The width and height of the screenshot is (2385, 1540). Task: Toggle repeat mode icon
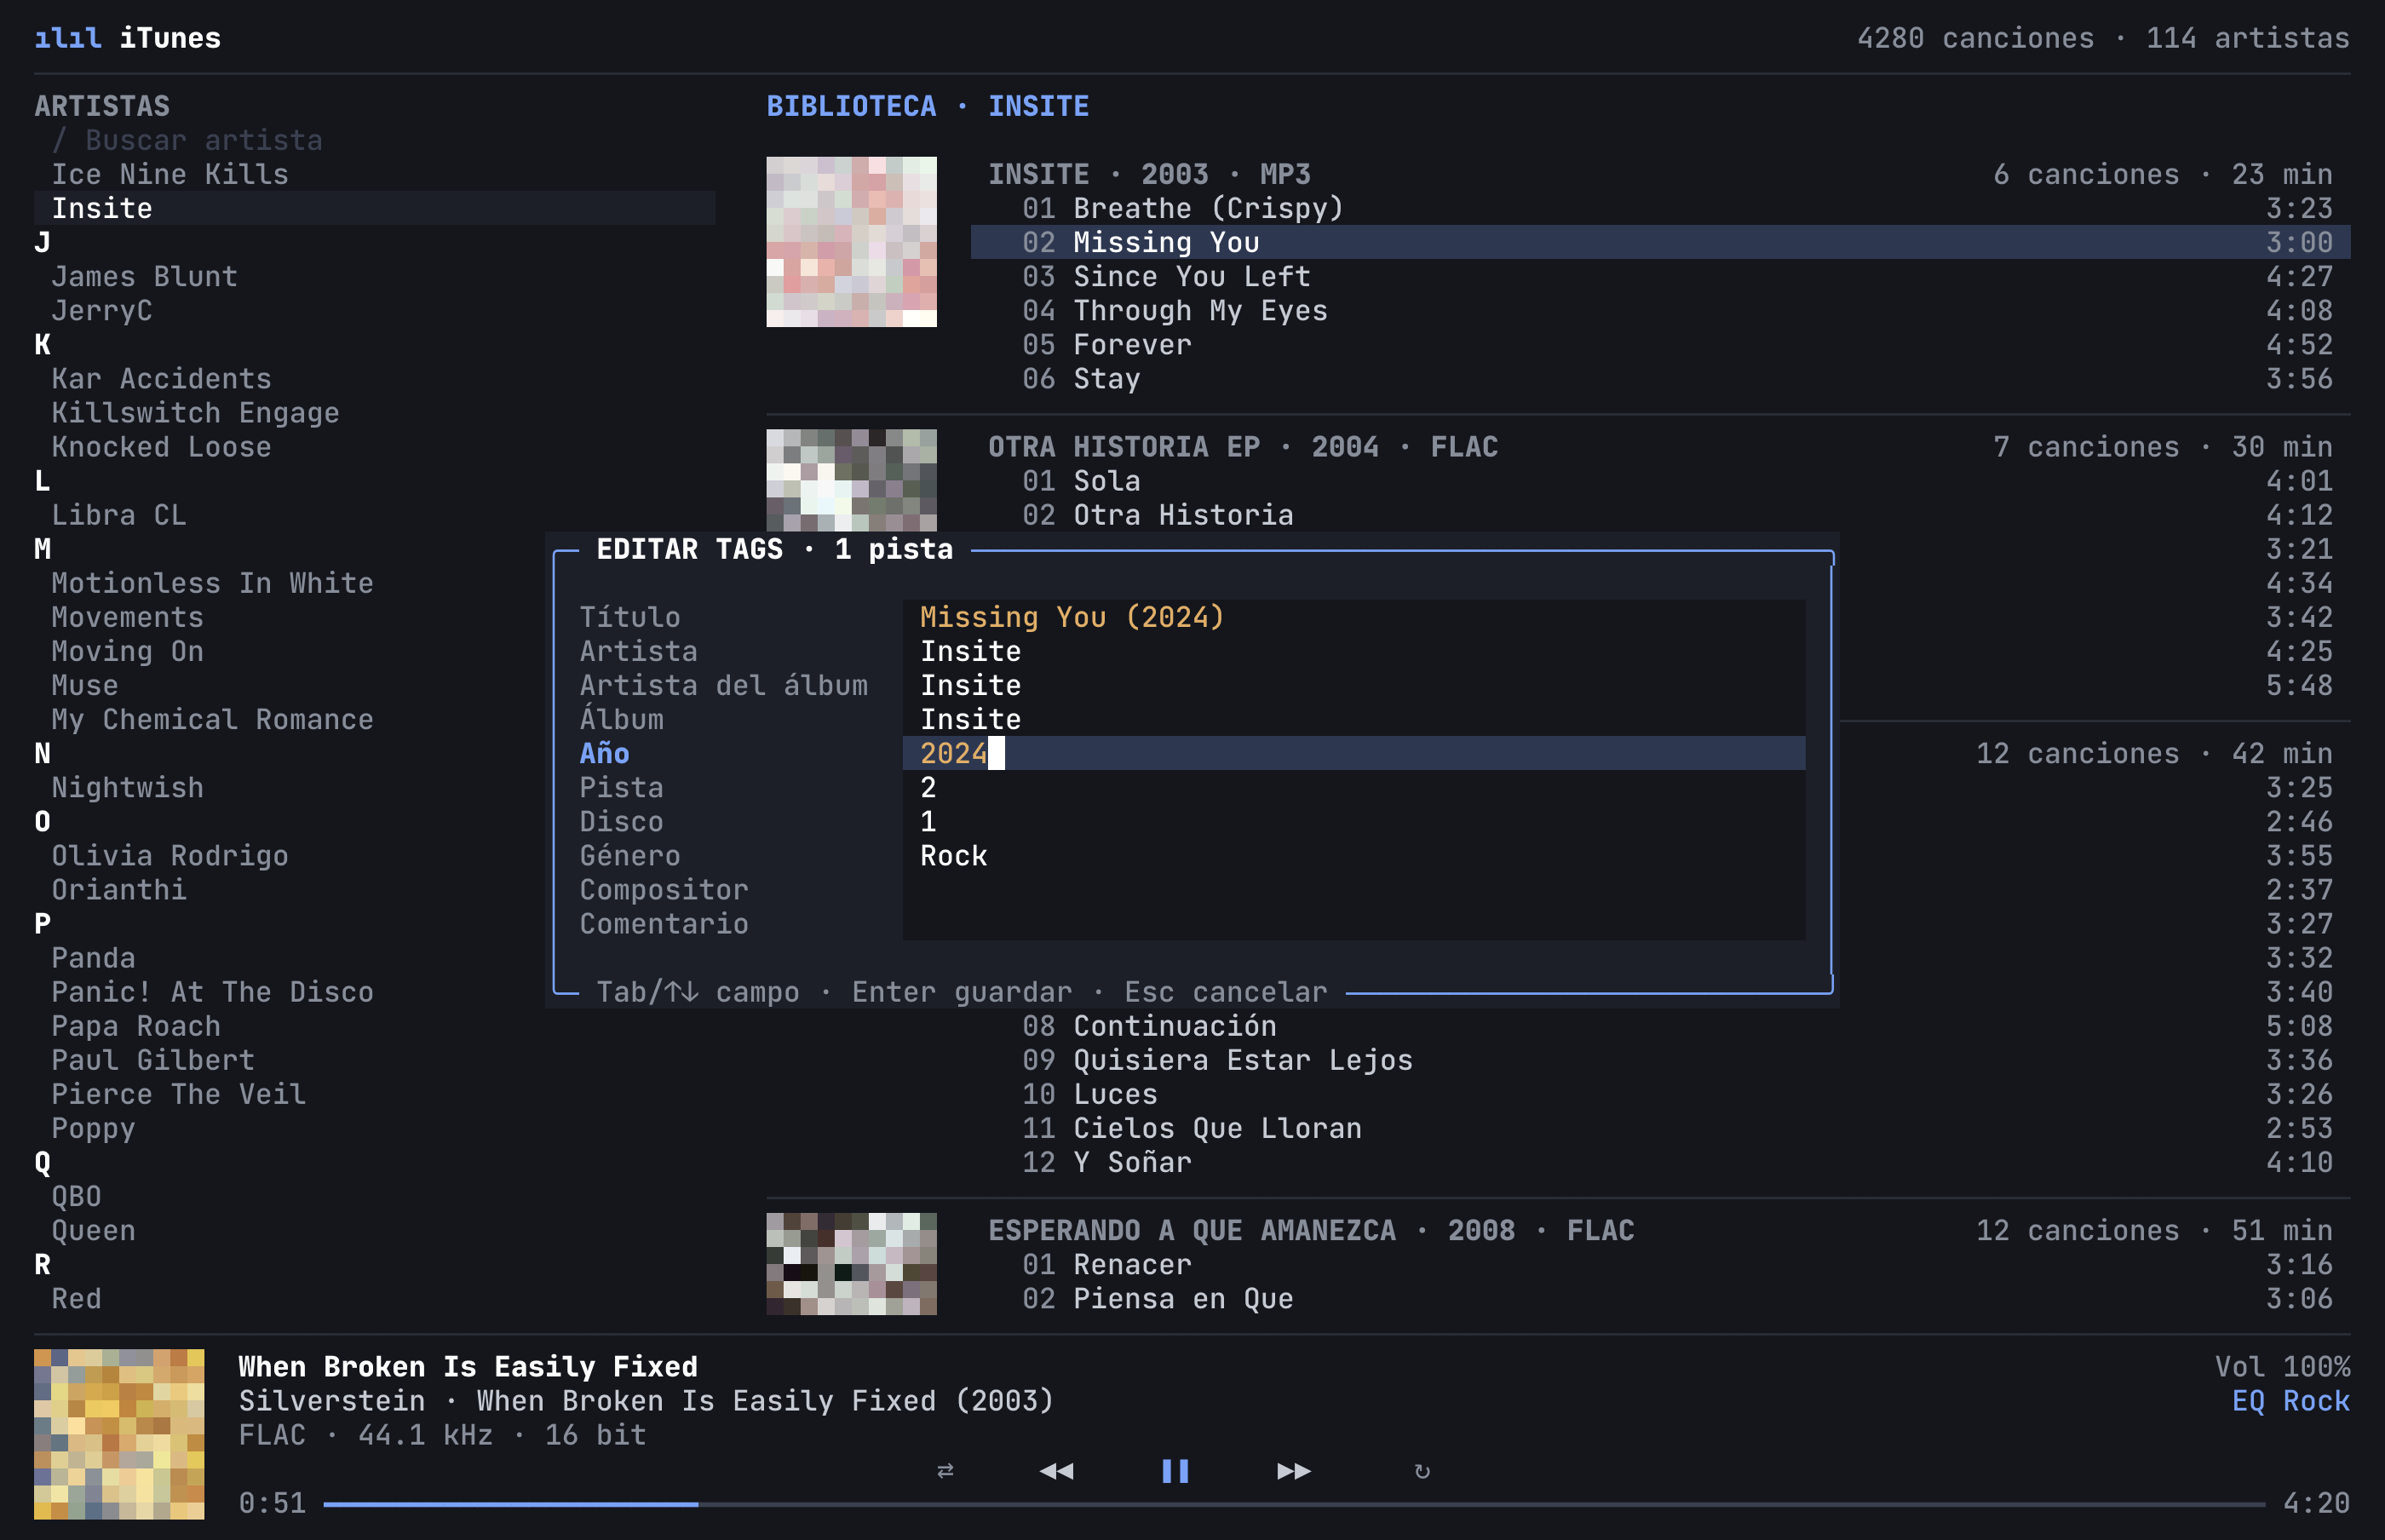click(x=1422, y=1470)
